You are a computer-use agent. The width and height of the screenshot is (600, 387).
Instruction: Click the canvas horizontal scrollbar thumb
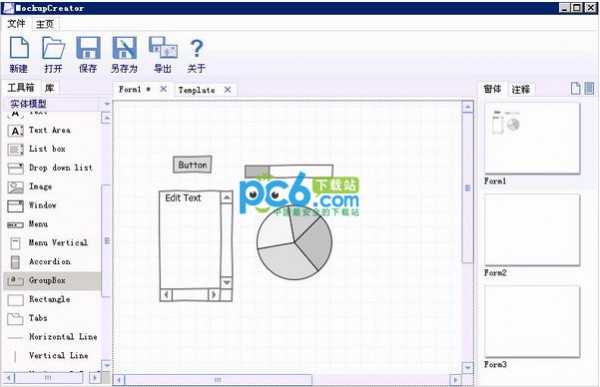218,380
